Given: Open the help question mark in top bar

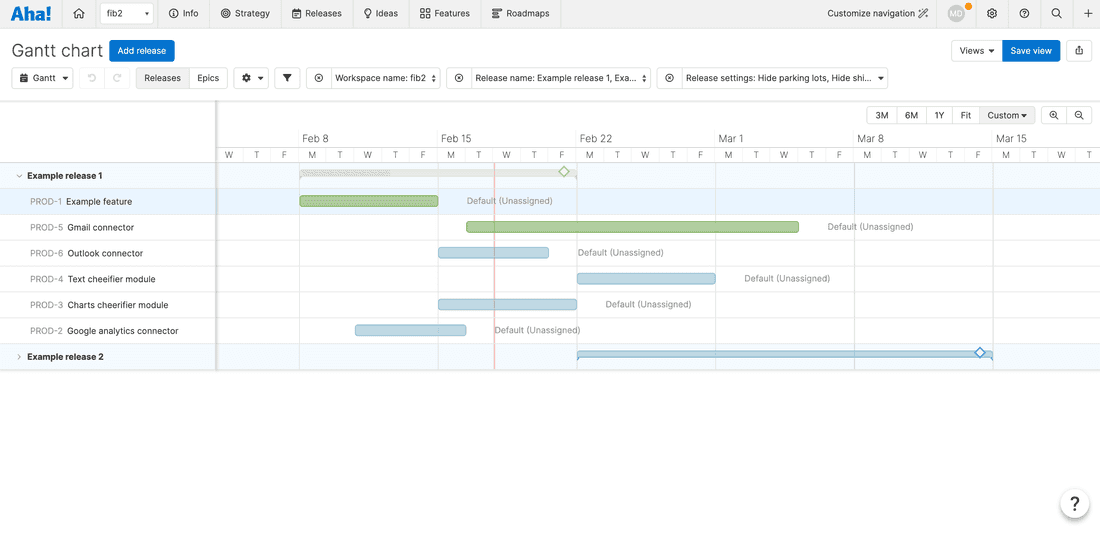Looking at the screenshot, I should tap(1024, 13).
